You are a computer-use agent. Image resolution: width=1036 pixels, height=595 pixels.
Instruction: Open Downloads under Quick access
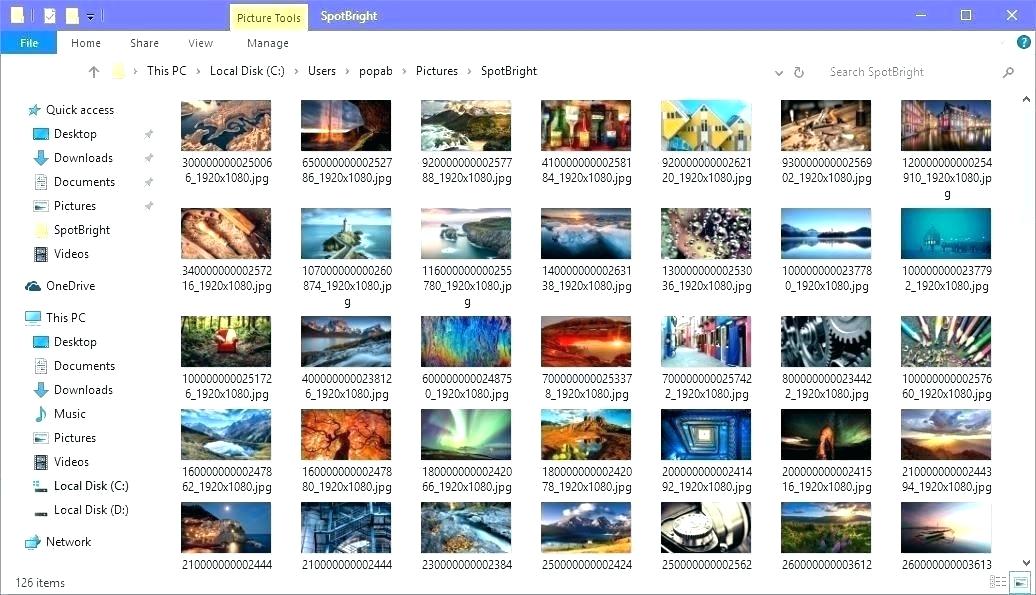pyautogui.click(x=83, y=158)
